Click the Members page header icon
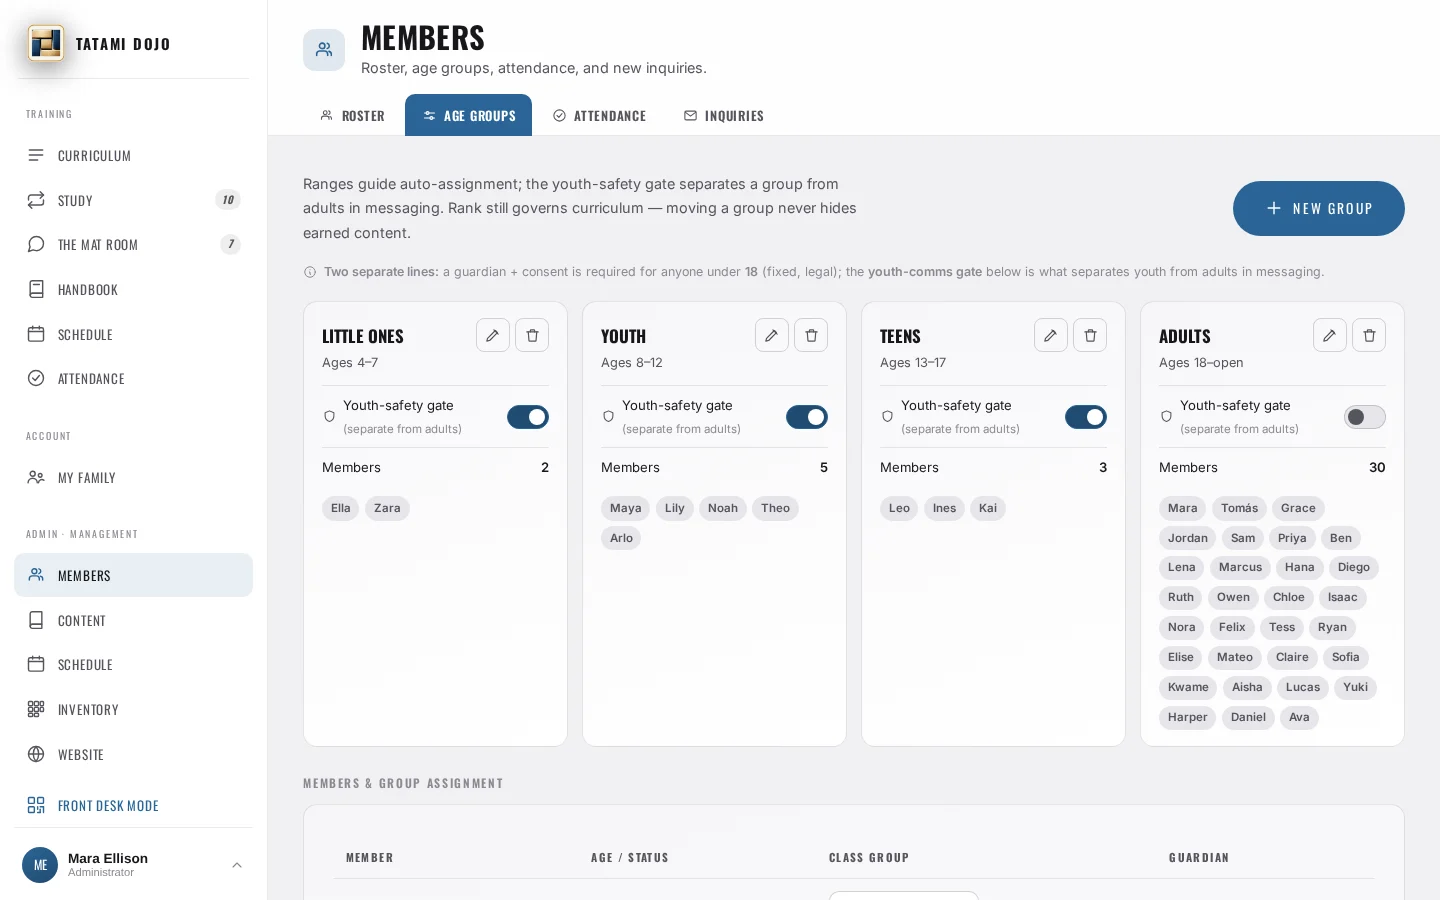Viewport: 1440px width, 900px height. [x=324, y=49]
